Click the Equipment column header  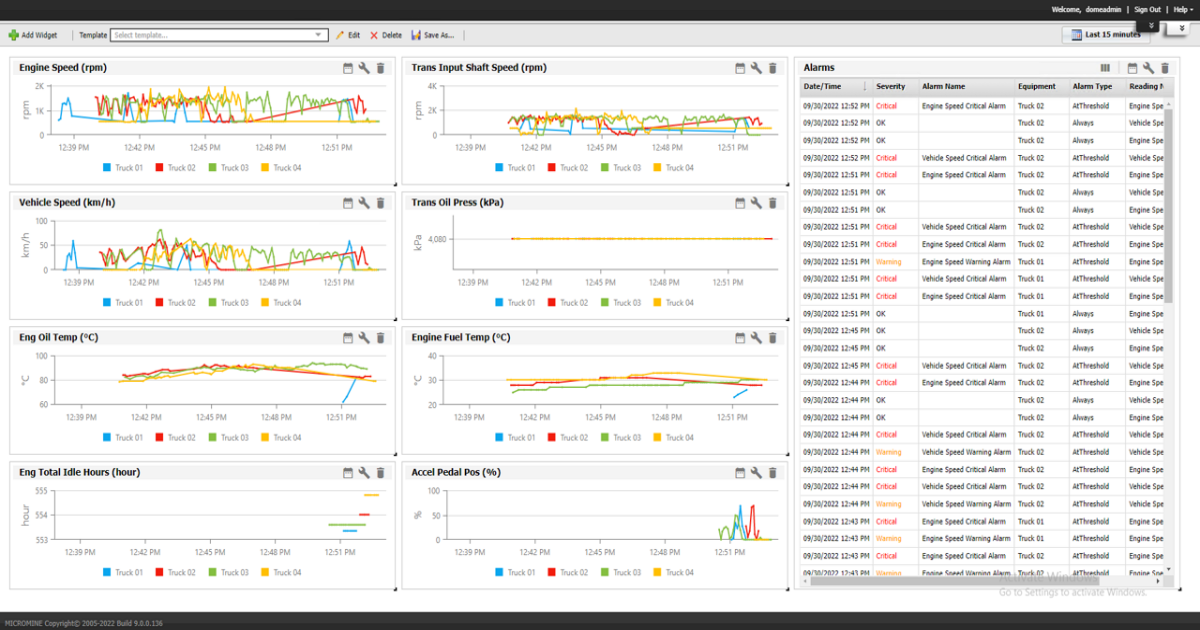pyautogui.click(x=1037, y=87)
